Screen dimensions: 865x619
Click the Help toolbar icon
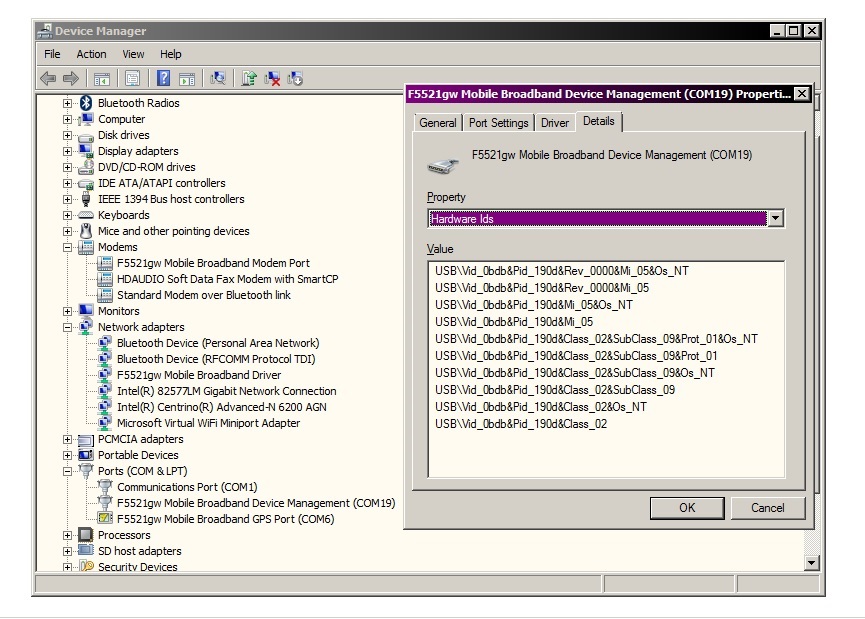(163, 78)
